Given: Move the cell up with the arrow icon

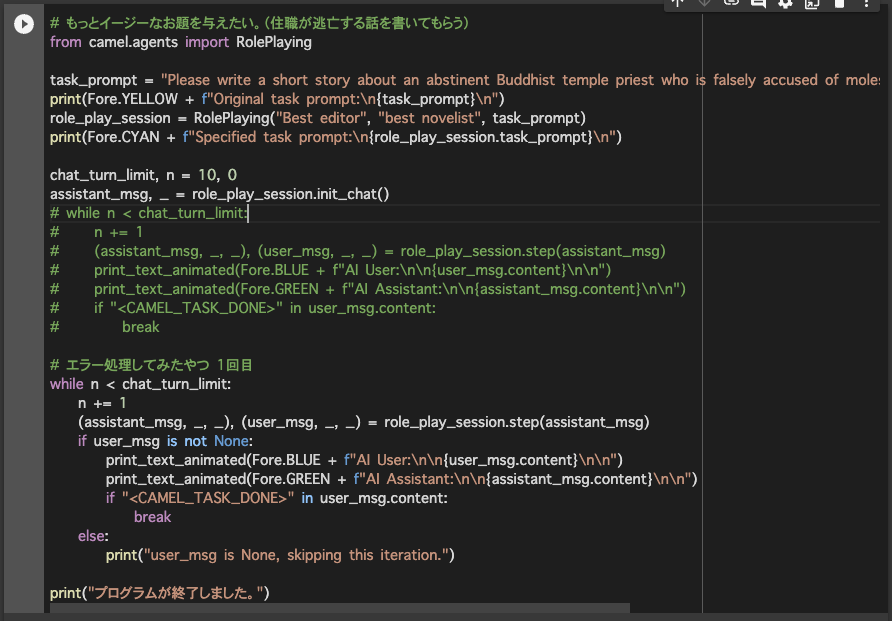Looking at the screenshot, I should click(x=677, y=3).
